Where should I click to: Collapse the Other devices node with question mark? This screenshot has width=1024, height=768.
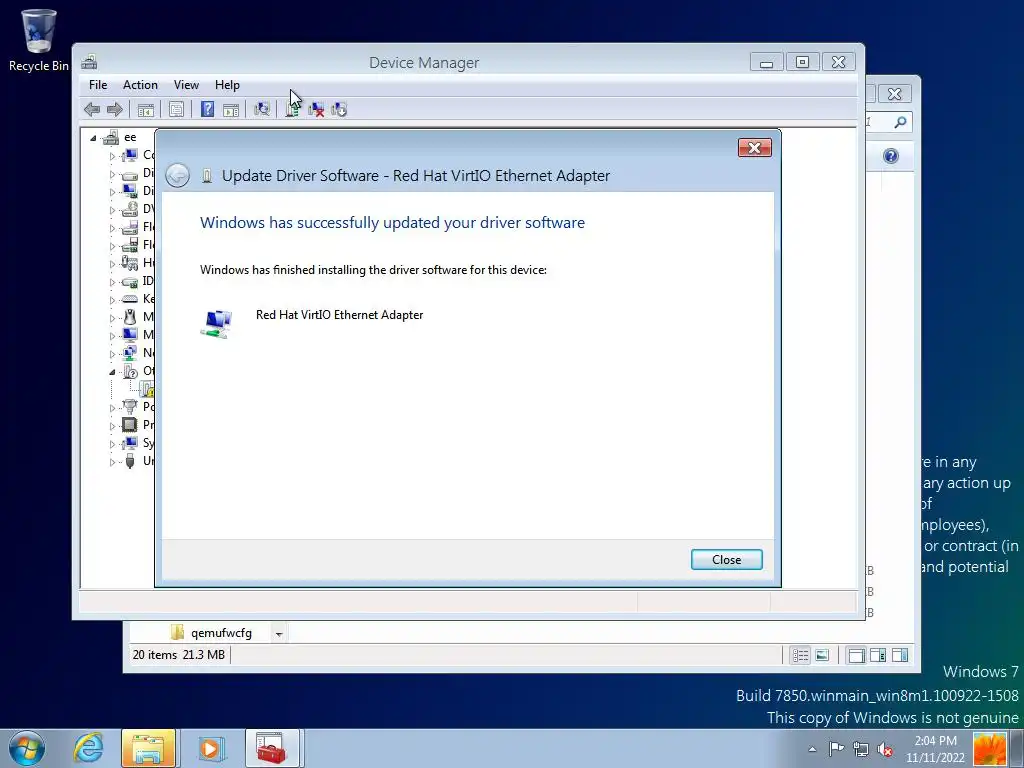coord(112,372)
